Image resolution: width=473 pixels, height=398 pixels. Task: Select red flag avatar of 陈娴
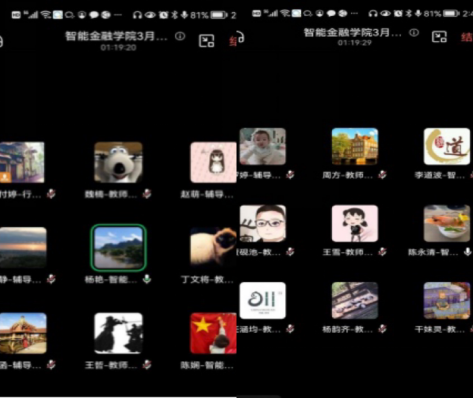(213, 333)
